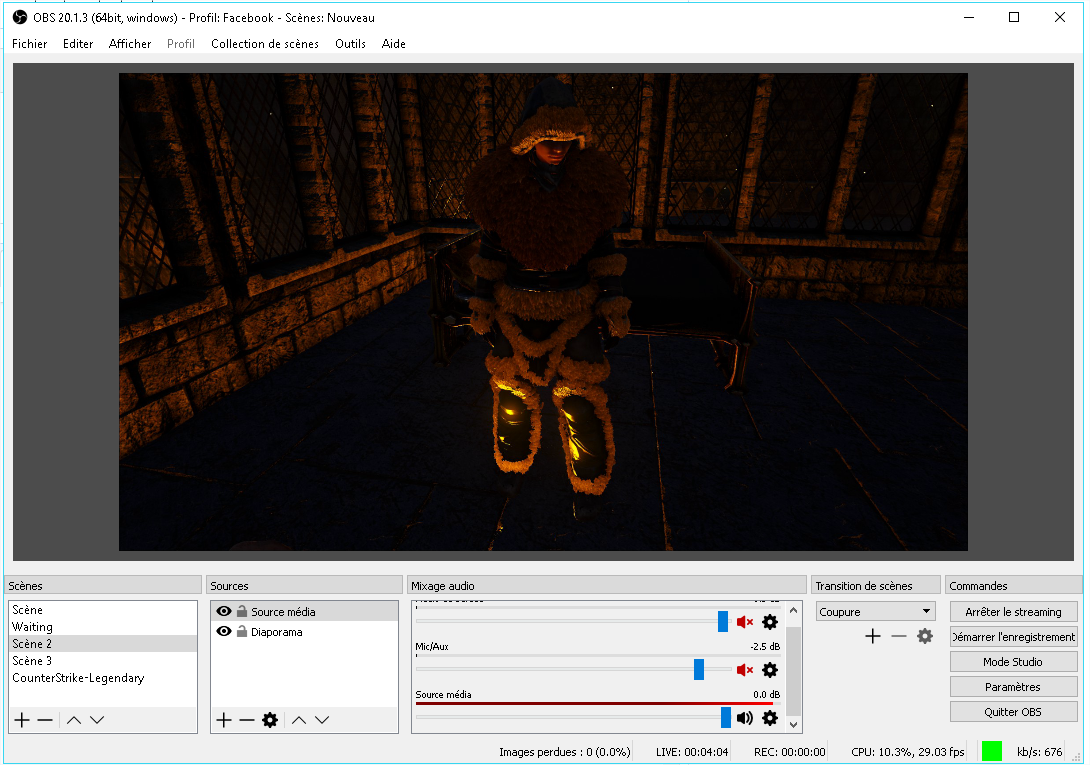This screenshot has width=1090, height=765.
Task: Click Arrêter le streaming button
Action: coord(1014,612)
